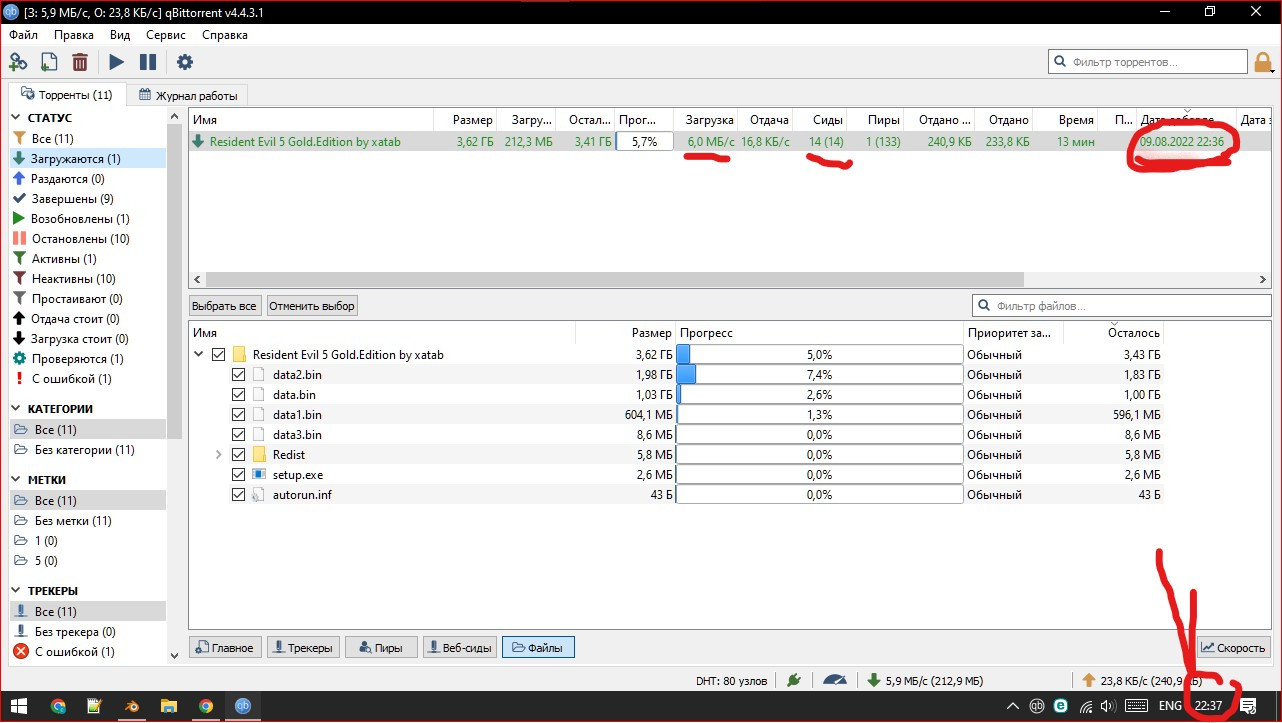Click the qBittorrent system tray icon
Image resolution: width=1282 pixels, height=723 pixels.
[1038, 706]
